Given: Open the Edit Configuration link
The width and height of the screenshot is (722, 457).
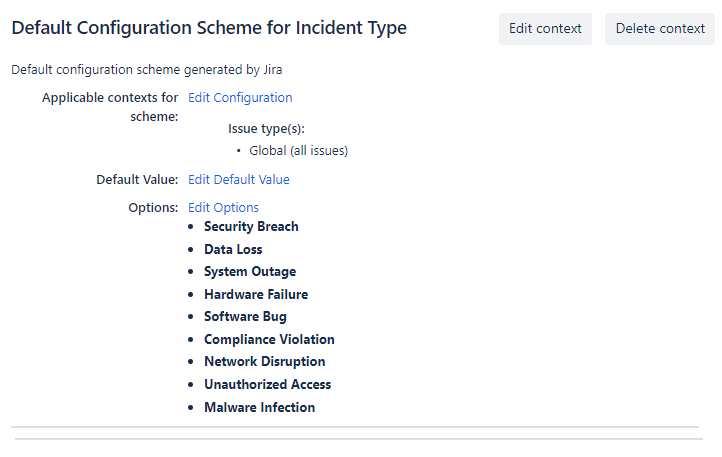Looking at the screenshot, I should tap(240, 98).
